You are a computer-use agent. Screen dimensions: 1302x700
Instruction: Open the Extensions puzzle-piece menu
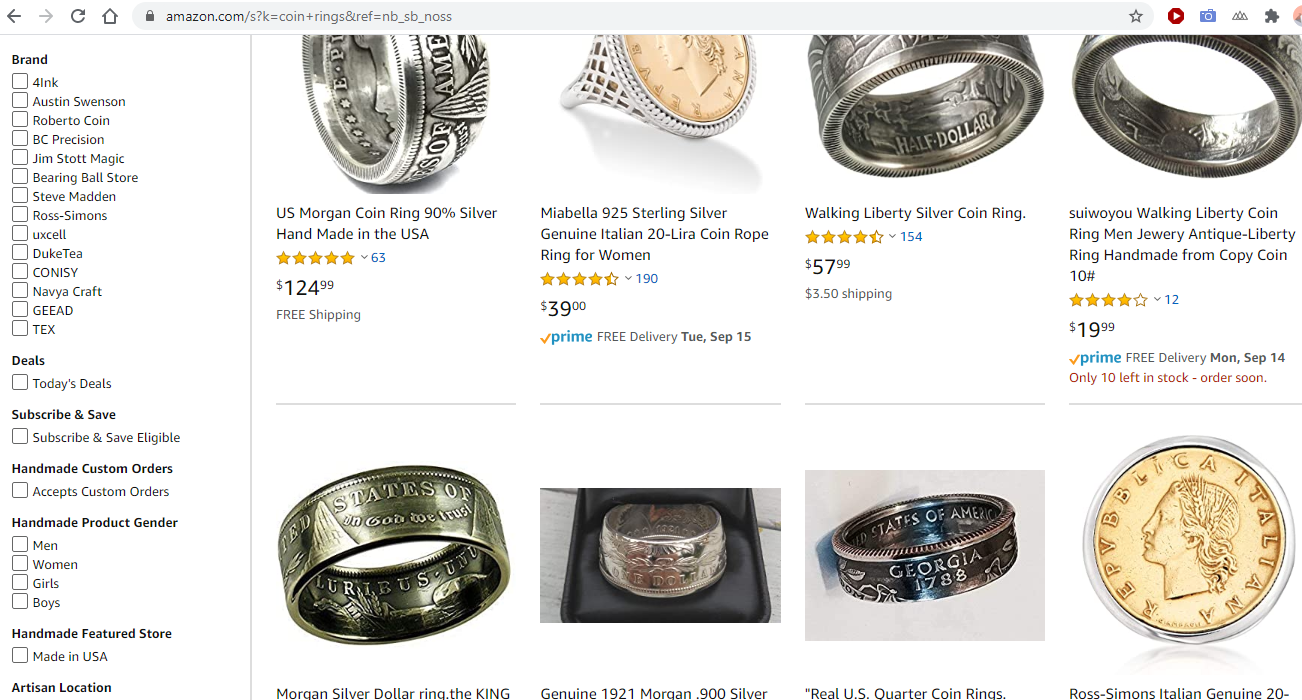pos(1272,16)
